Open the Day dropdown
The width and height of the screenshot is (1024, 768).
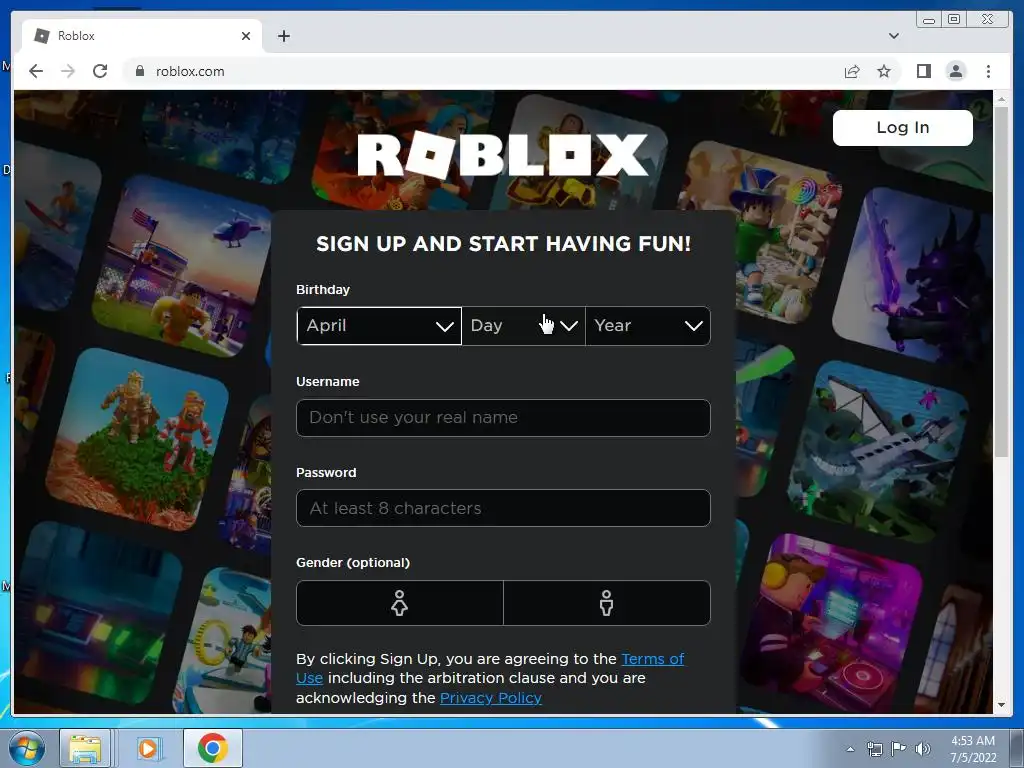pyautogui.click(x=523, y=325)
